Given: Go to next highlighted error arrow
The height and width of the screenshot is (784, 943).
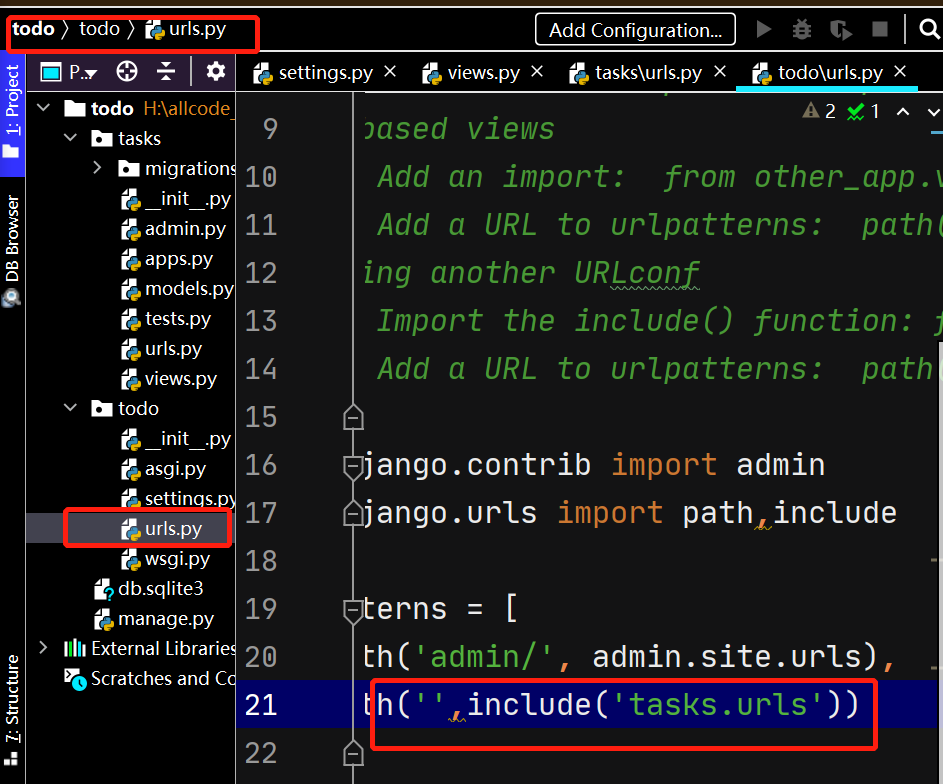Looking at the screenshot, I should 933,111.
